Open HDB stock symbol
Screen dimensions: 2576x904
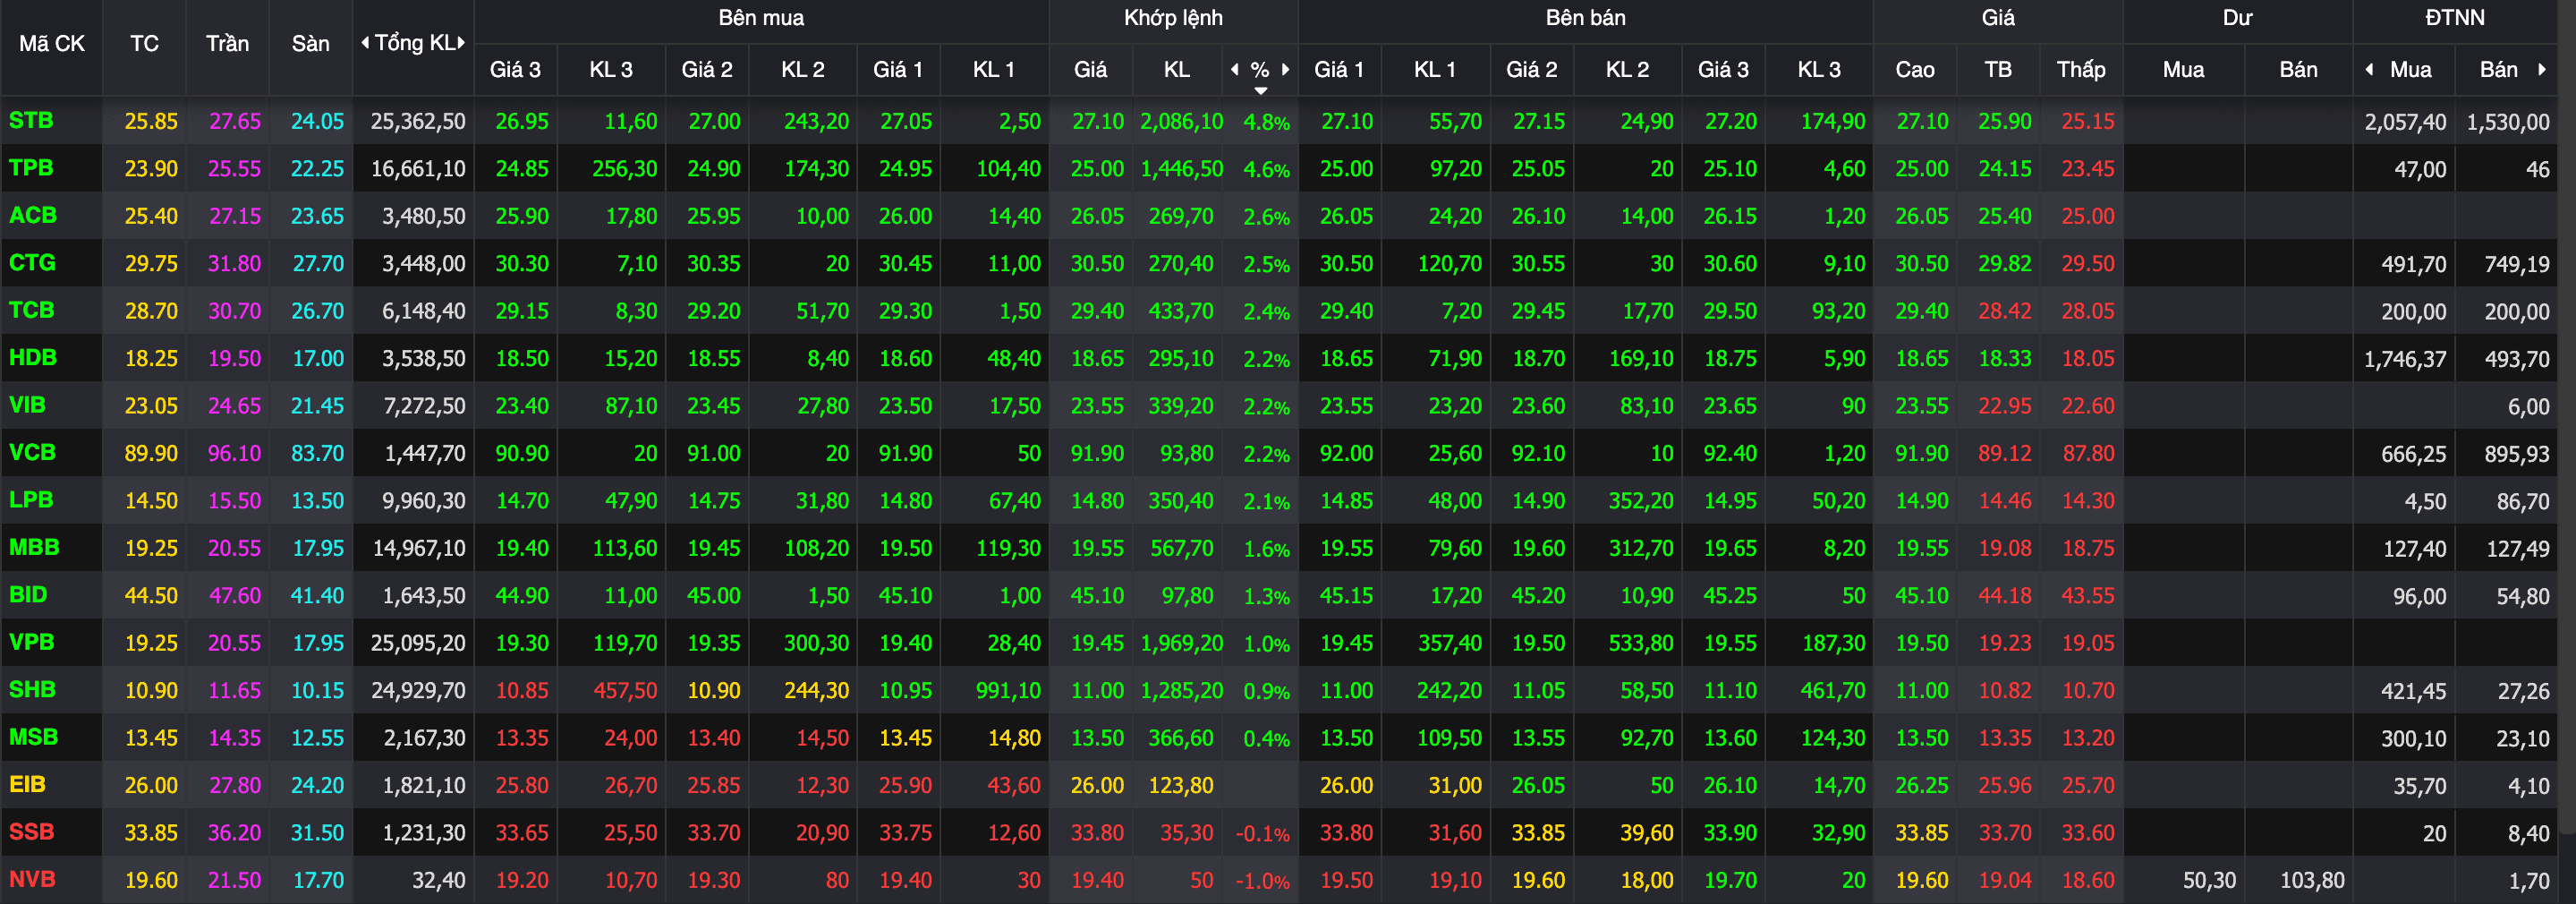tap(33, 358)
